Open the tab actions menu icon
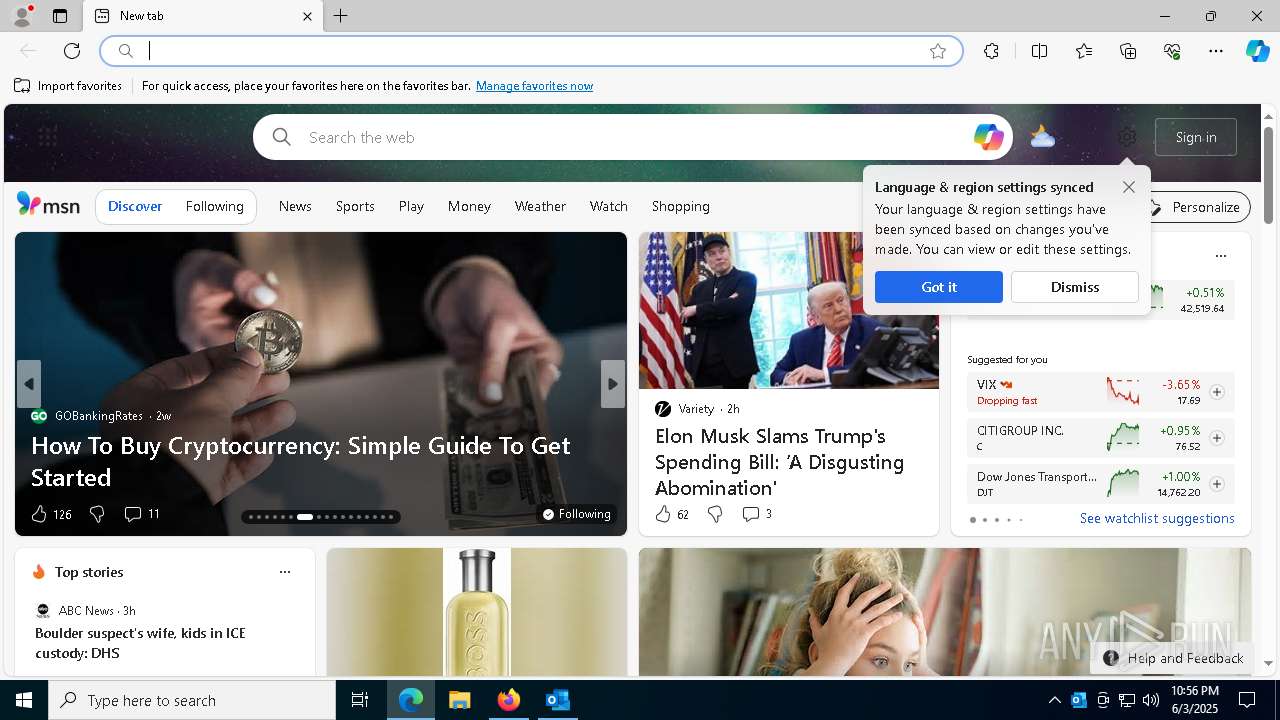This screenshot has height=720, width=1280. pyautogui.click(x=60, y=16)
